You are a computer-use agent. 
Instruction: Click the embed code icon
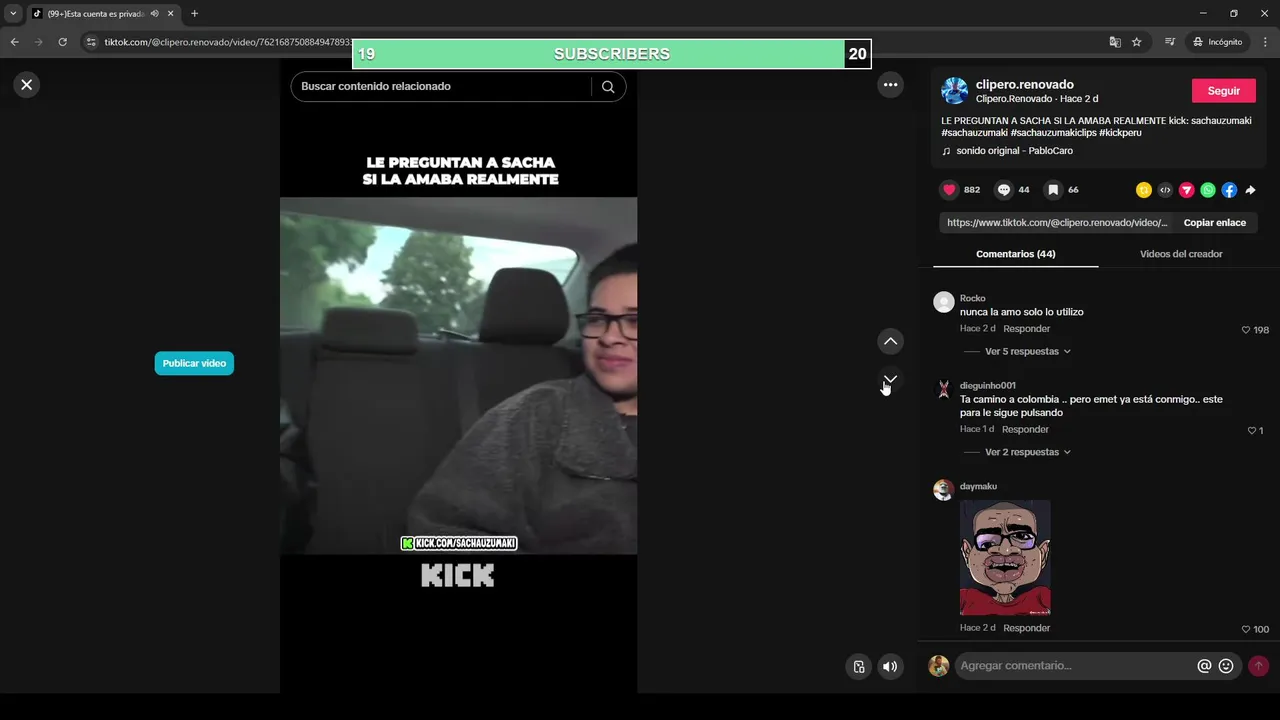(x=1165, y=190)
